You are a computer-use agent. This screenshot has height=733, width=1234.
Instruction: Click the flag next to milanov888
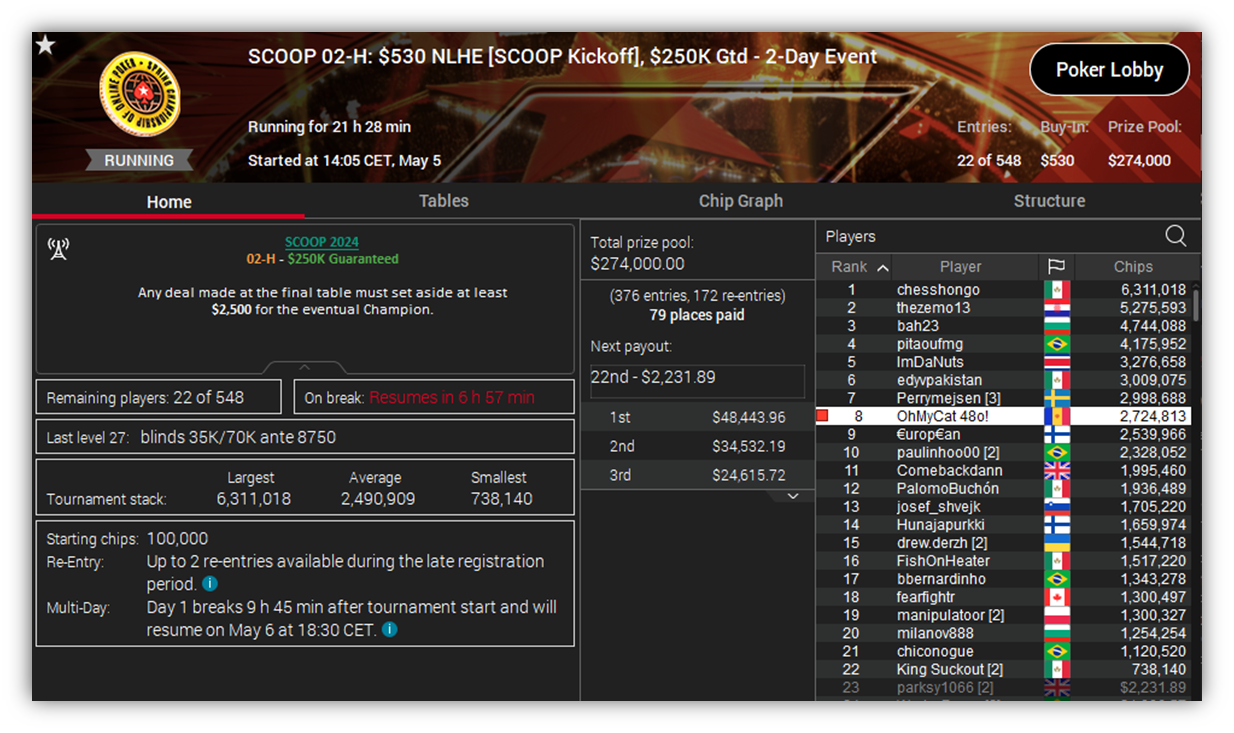(x=1056, y=633)
